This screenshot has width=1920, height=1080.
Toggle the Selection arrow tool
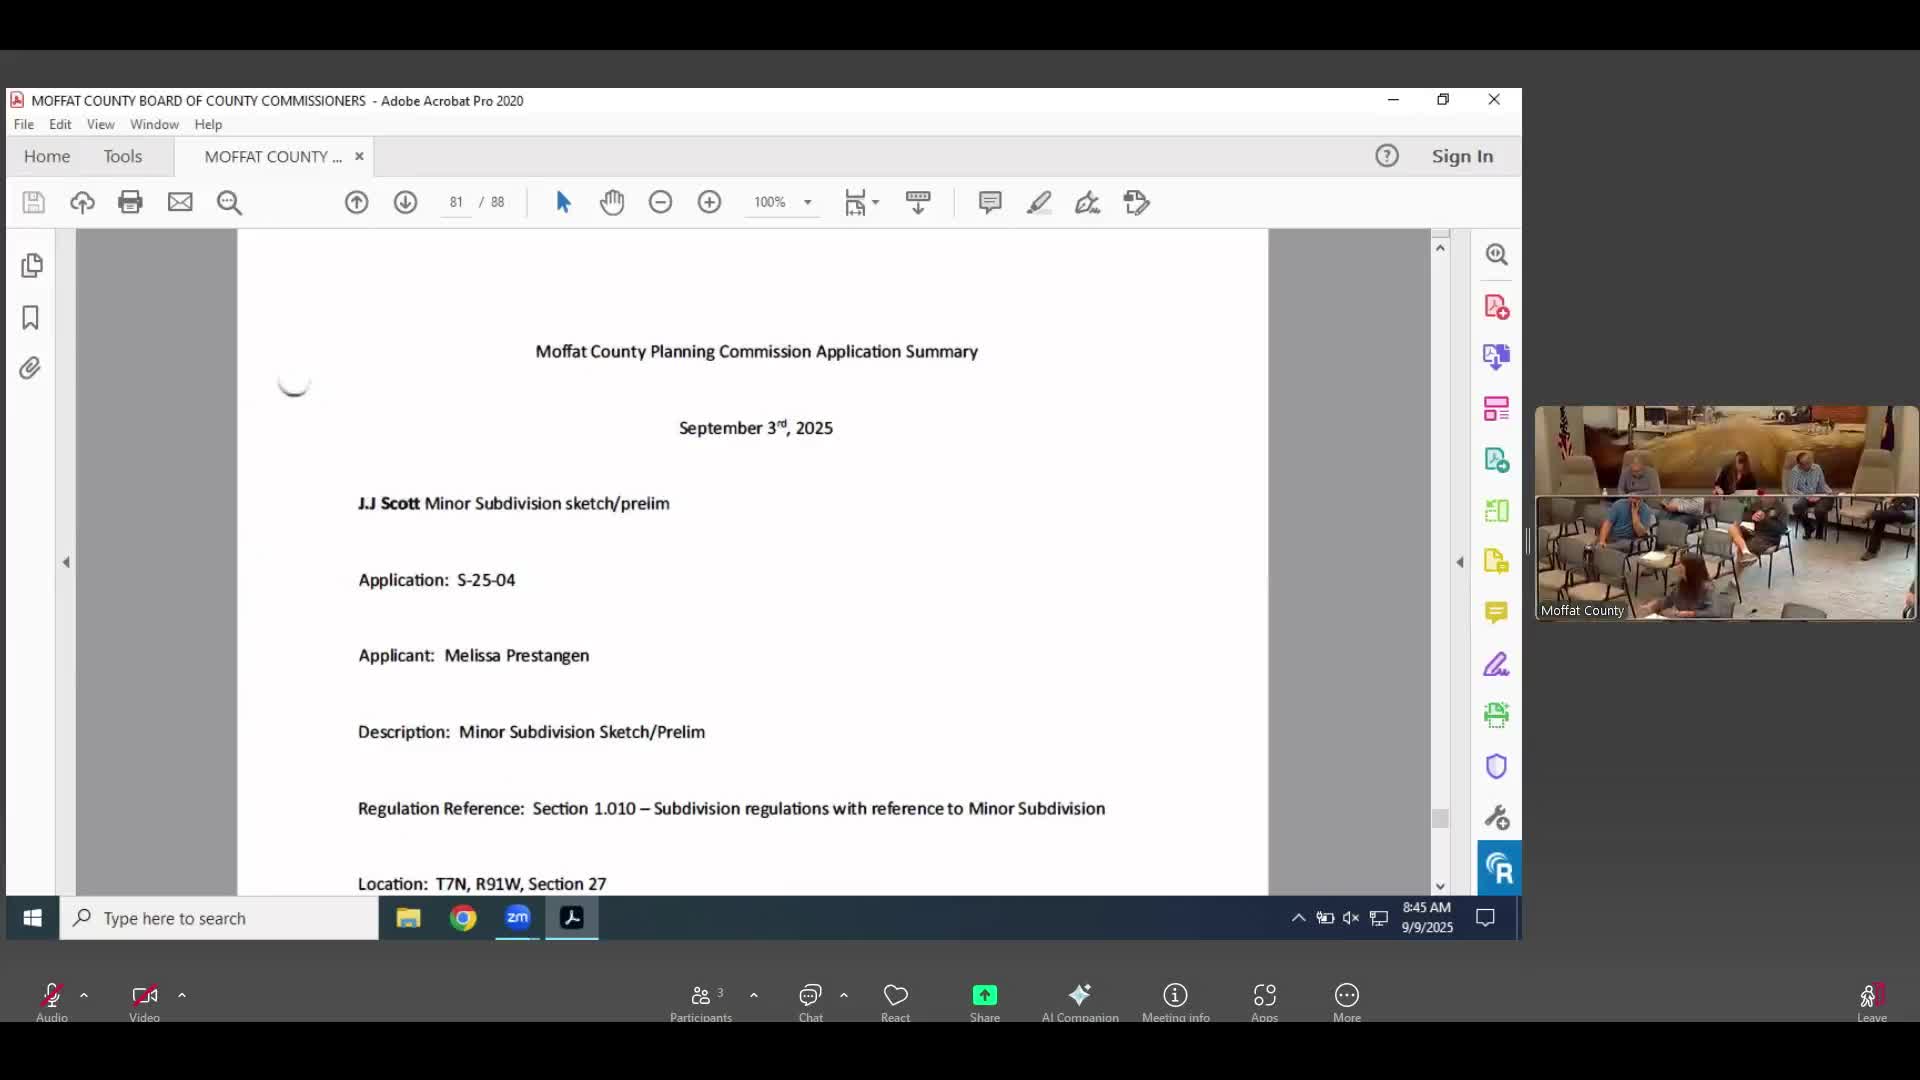(x=563, y=202)
